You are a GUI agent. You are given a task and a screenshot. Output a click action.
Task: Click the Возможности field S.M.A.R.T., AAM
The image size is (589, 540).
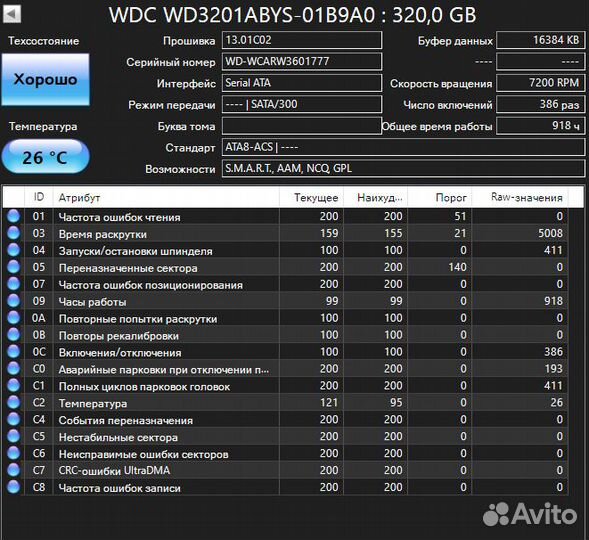click(403, 169)
